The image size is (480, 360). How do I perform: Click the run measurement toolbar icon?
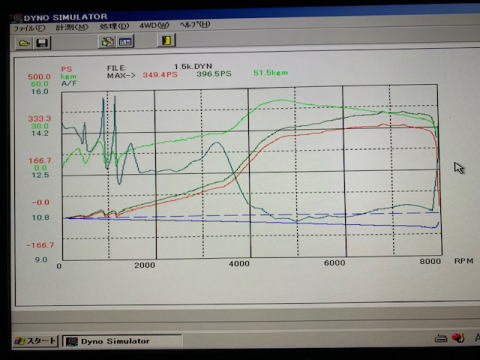[107, 42]
